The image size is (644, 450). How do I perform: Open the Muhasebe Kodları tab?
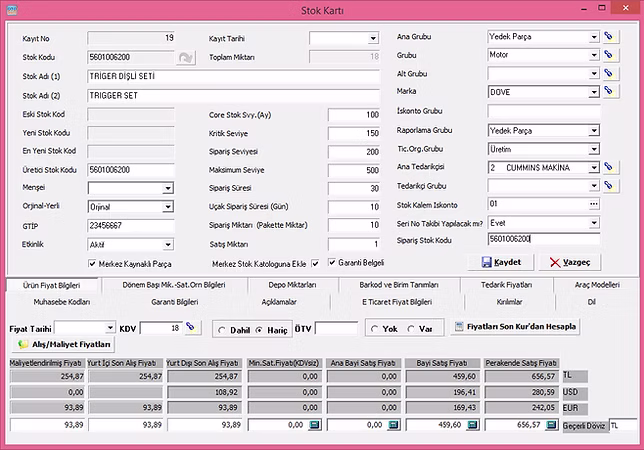pyautogui.click(x=62, y=300)
